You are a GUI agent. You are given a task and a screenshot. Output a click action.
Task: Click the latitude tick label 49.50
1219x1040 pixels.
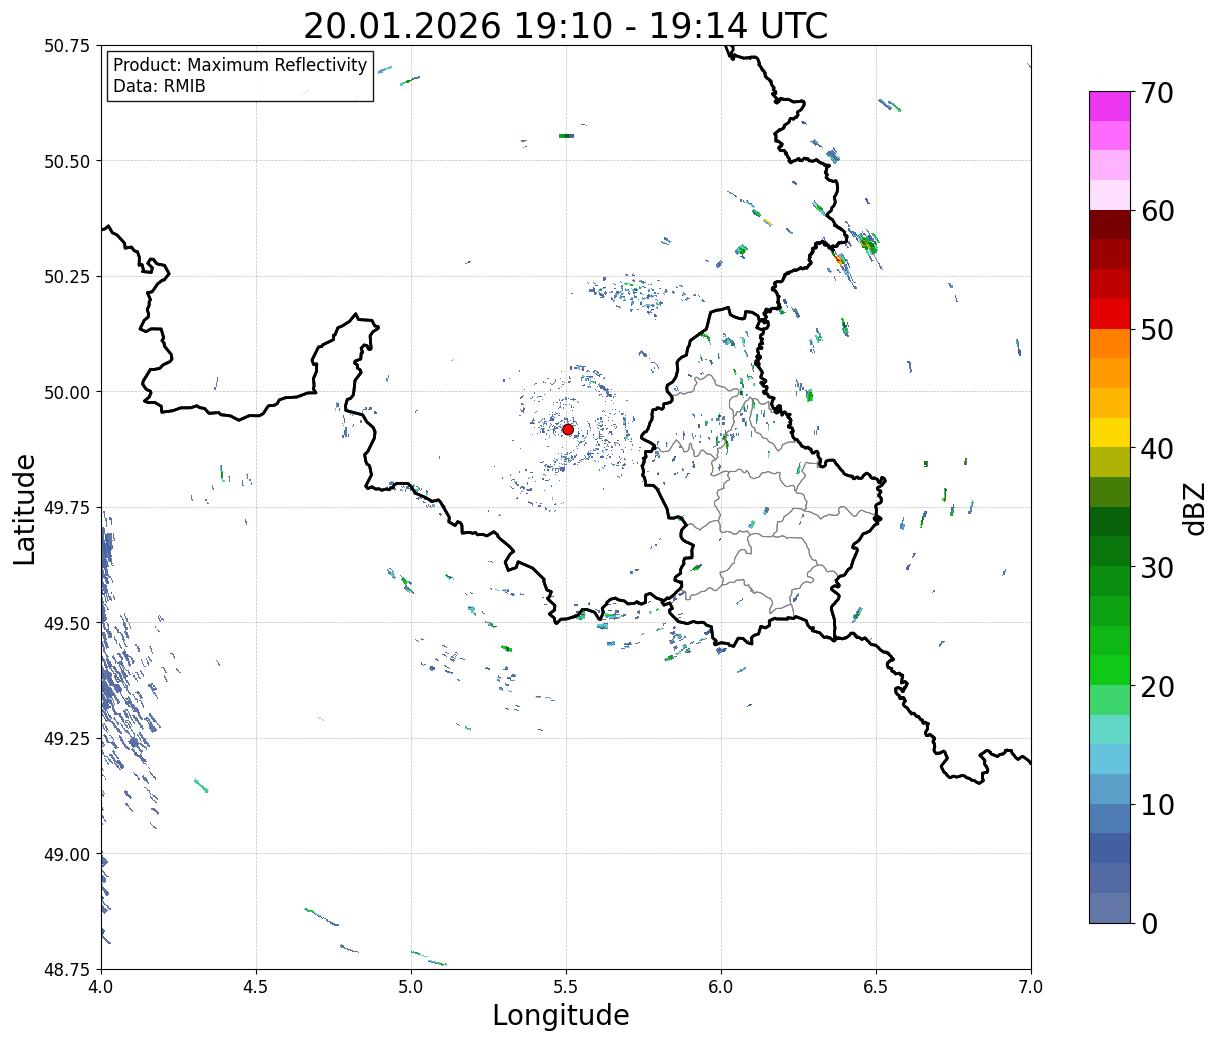click(x=67, y=623)
